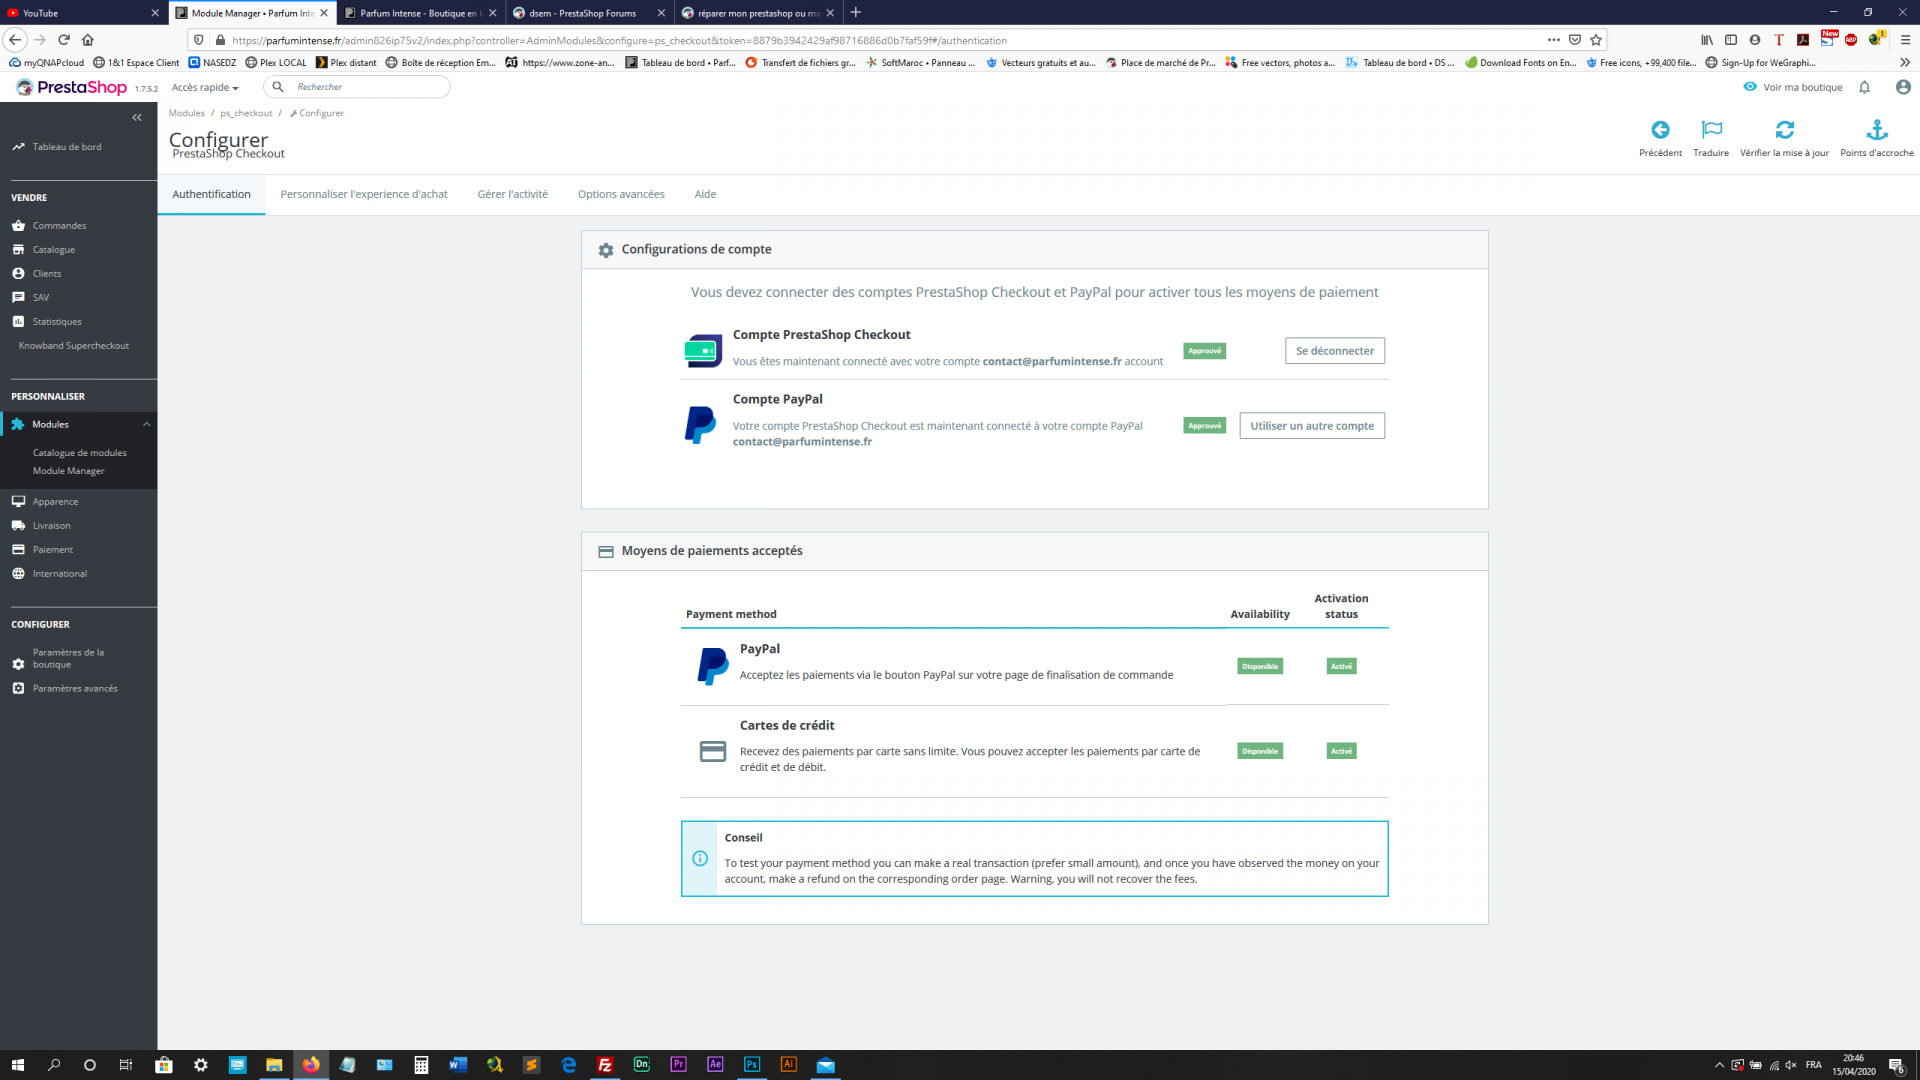Click the Traduire flag icon
The height and width of the screenshot is (1080, 1920).
click(1711, 130)
